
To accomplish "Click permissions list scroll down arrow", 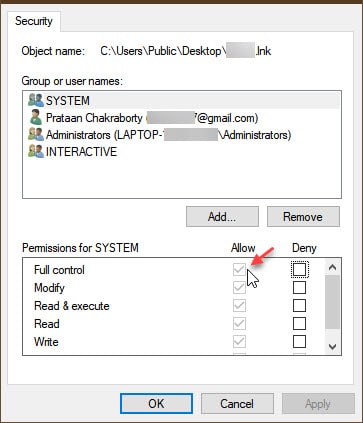I will pyautogui.click(x=332, y=347).
